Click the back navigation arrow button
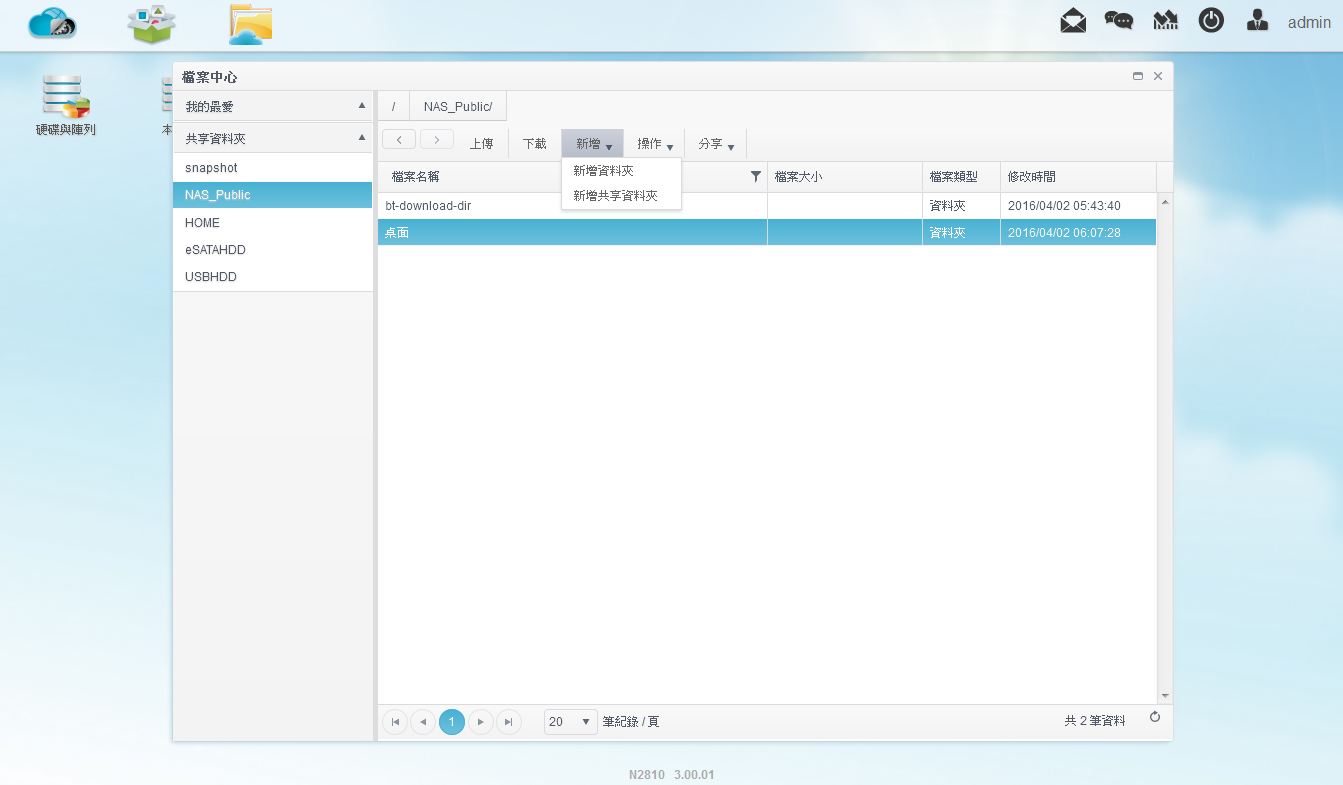 399,140
